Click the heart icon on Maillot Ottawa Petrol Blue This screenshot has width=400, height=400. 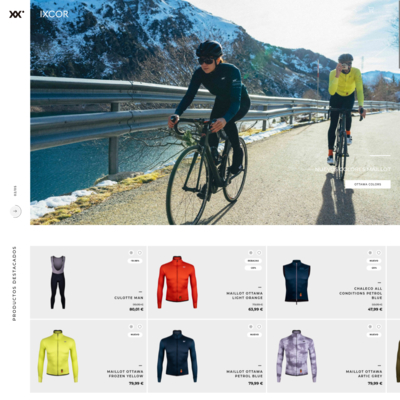(x=259, y=327)
